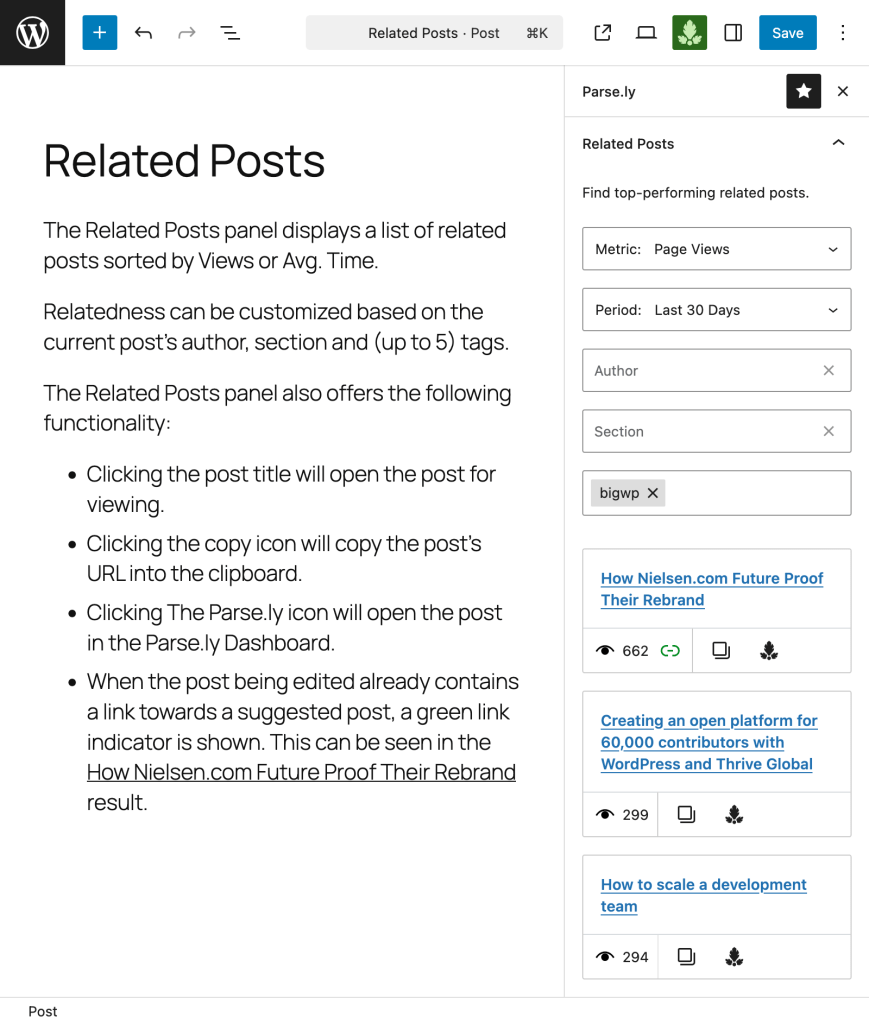This screenshot has height=1024, width=869.
Task: Open the Period Last 30 Days dropdown
Action: pos(716,310)
